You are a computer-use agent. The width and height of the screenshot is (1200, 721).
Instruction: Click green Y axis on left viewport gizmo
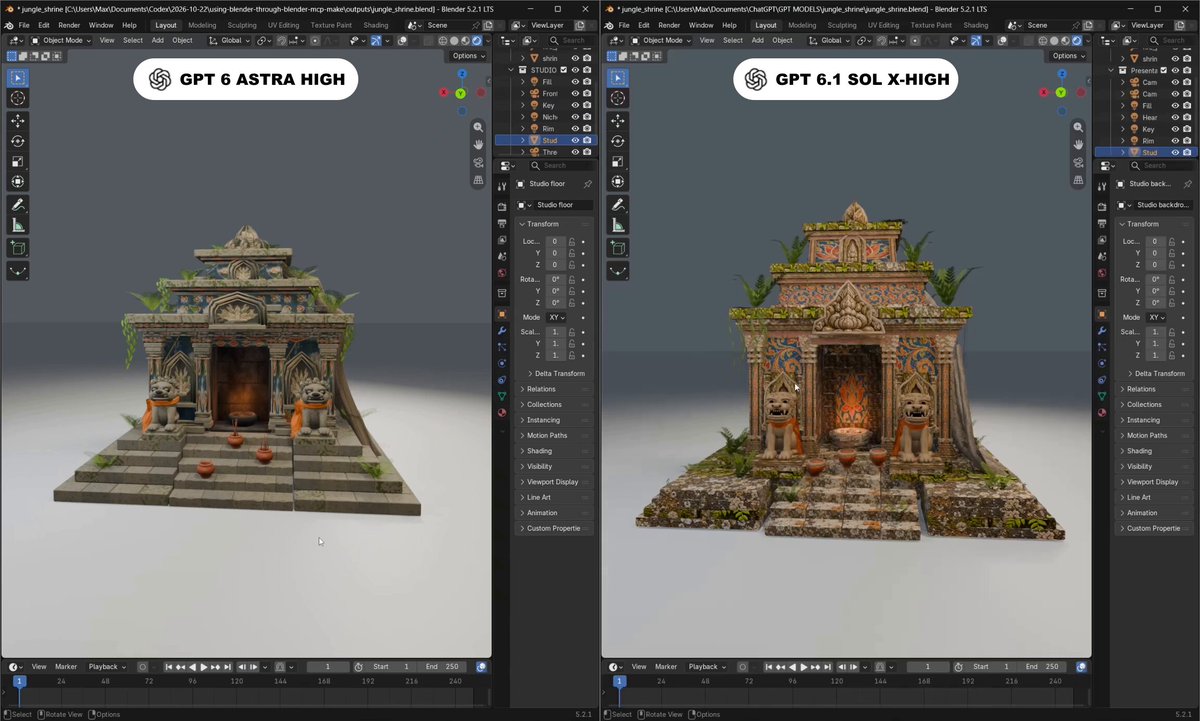(x=461, y=93)
